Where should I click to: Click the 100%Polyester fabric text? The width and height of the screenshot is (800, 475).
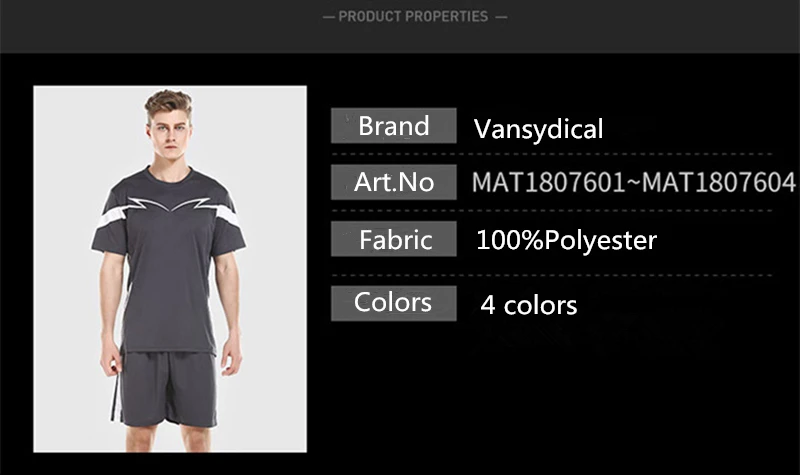point(566,240)
